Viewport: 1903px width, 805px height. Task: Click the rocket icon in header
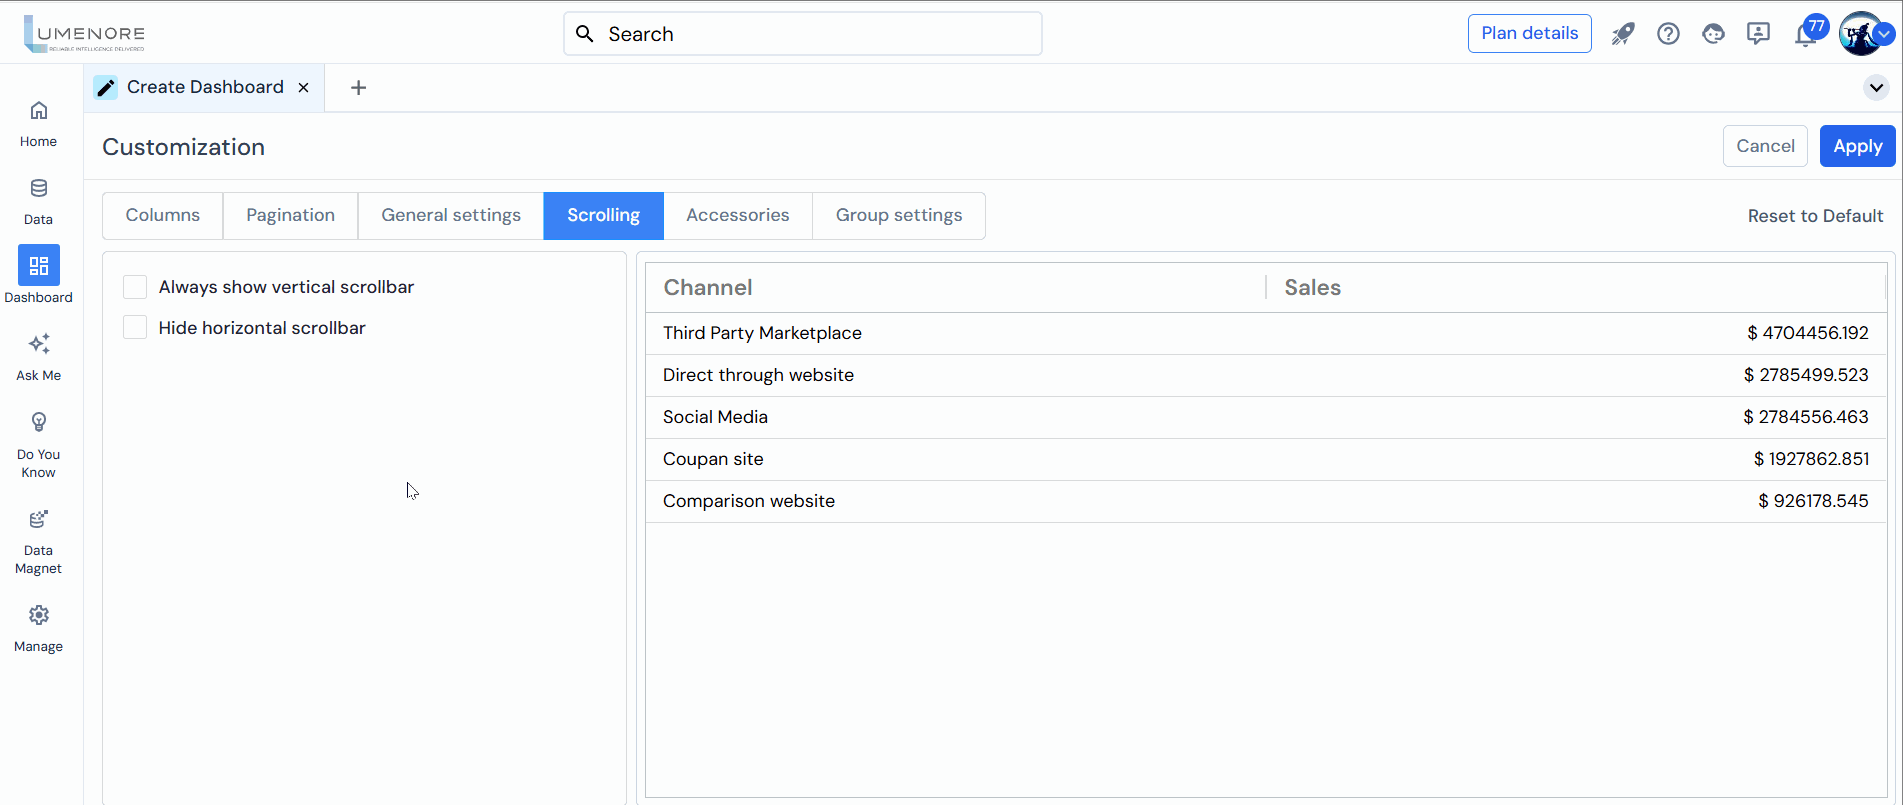[x=1622, y=34]
